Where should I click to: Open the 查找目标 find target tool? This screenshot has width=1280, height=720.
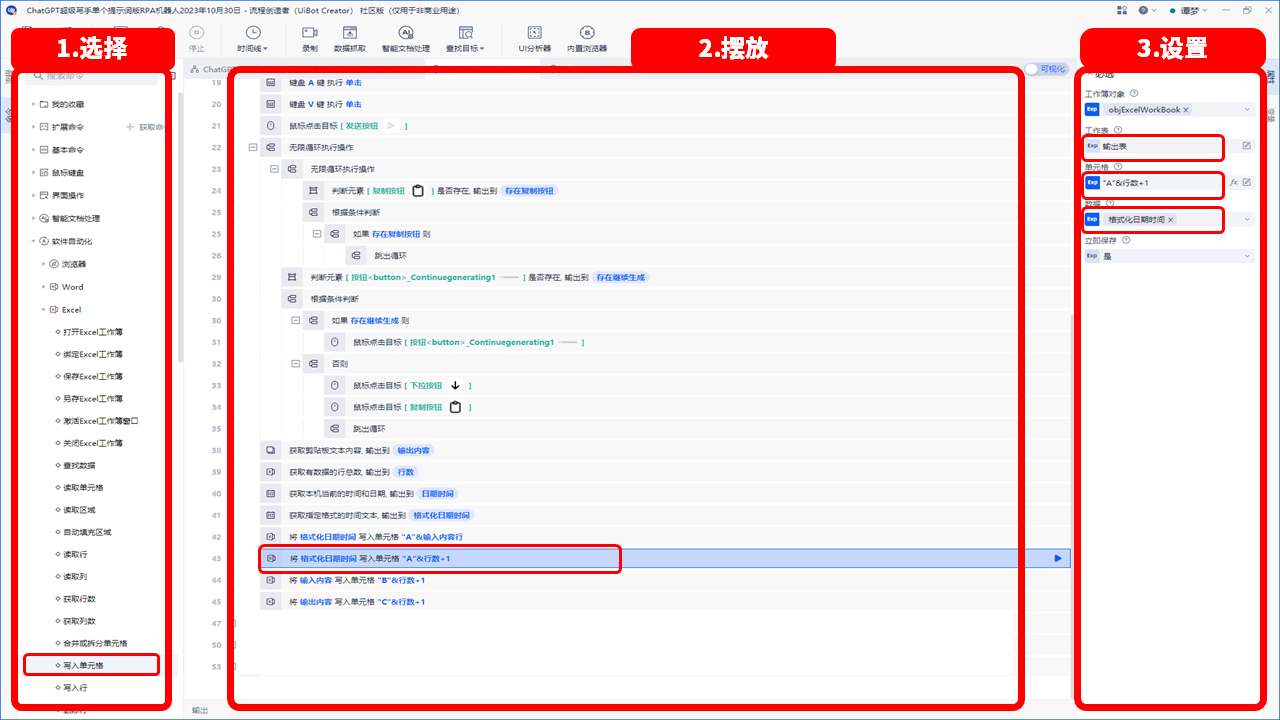click(x=465, y=39)
